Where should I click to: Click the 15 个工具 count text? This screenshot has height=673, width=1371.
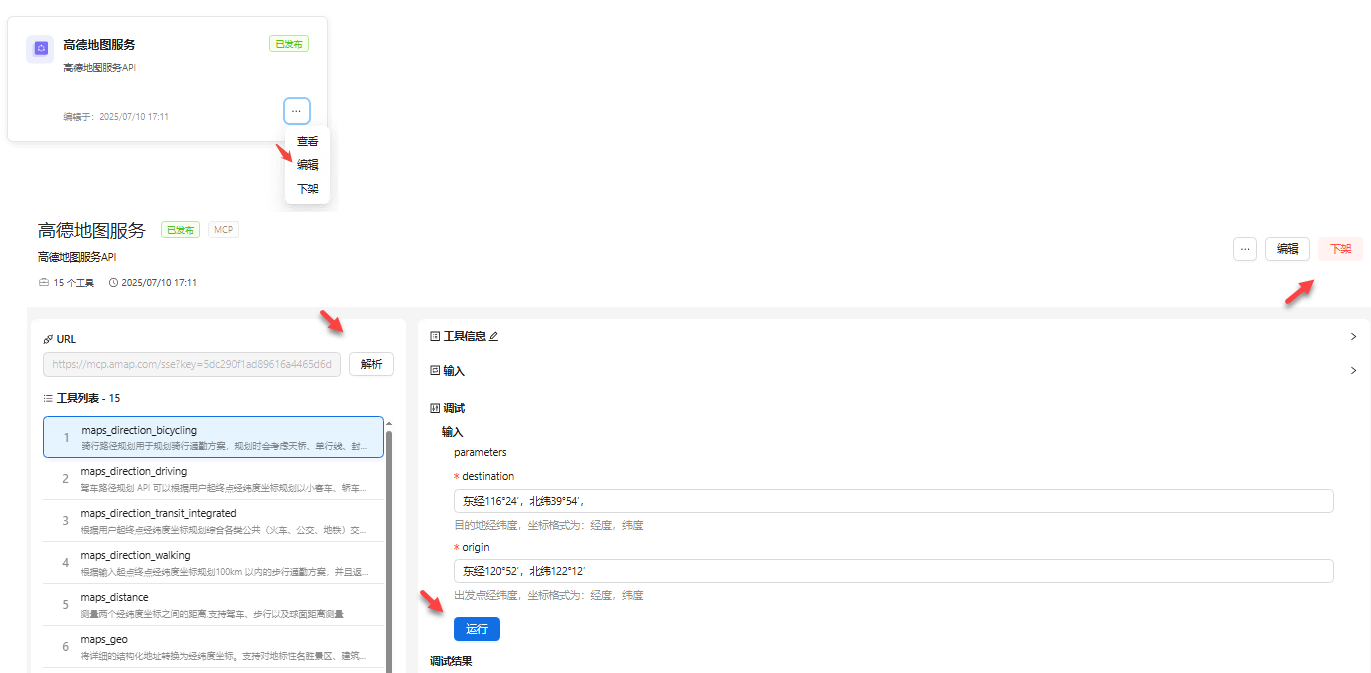(x=74, y=283)
